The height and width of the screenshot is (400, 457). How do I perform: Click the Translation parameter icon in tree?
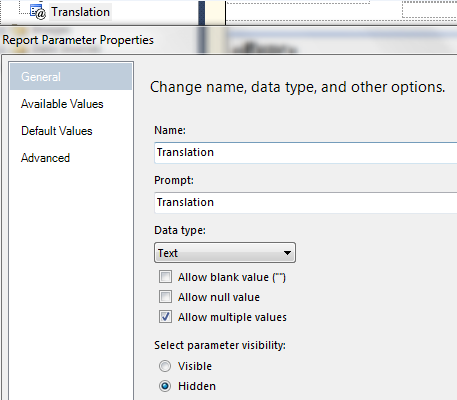point(38,12)
